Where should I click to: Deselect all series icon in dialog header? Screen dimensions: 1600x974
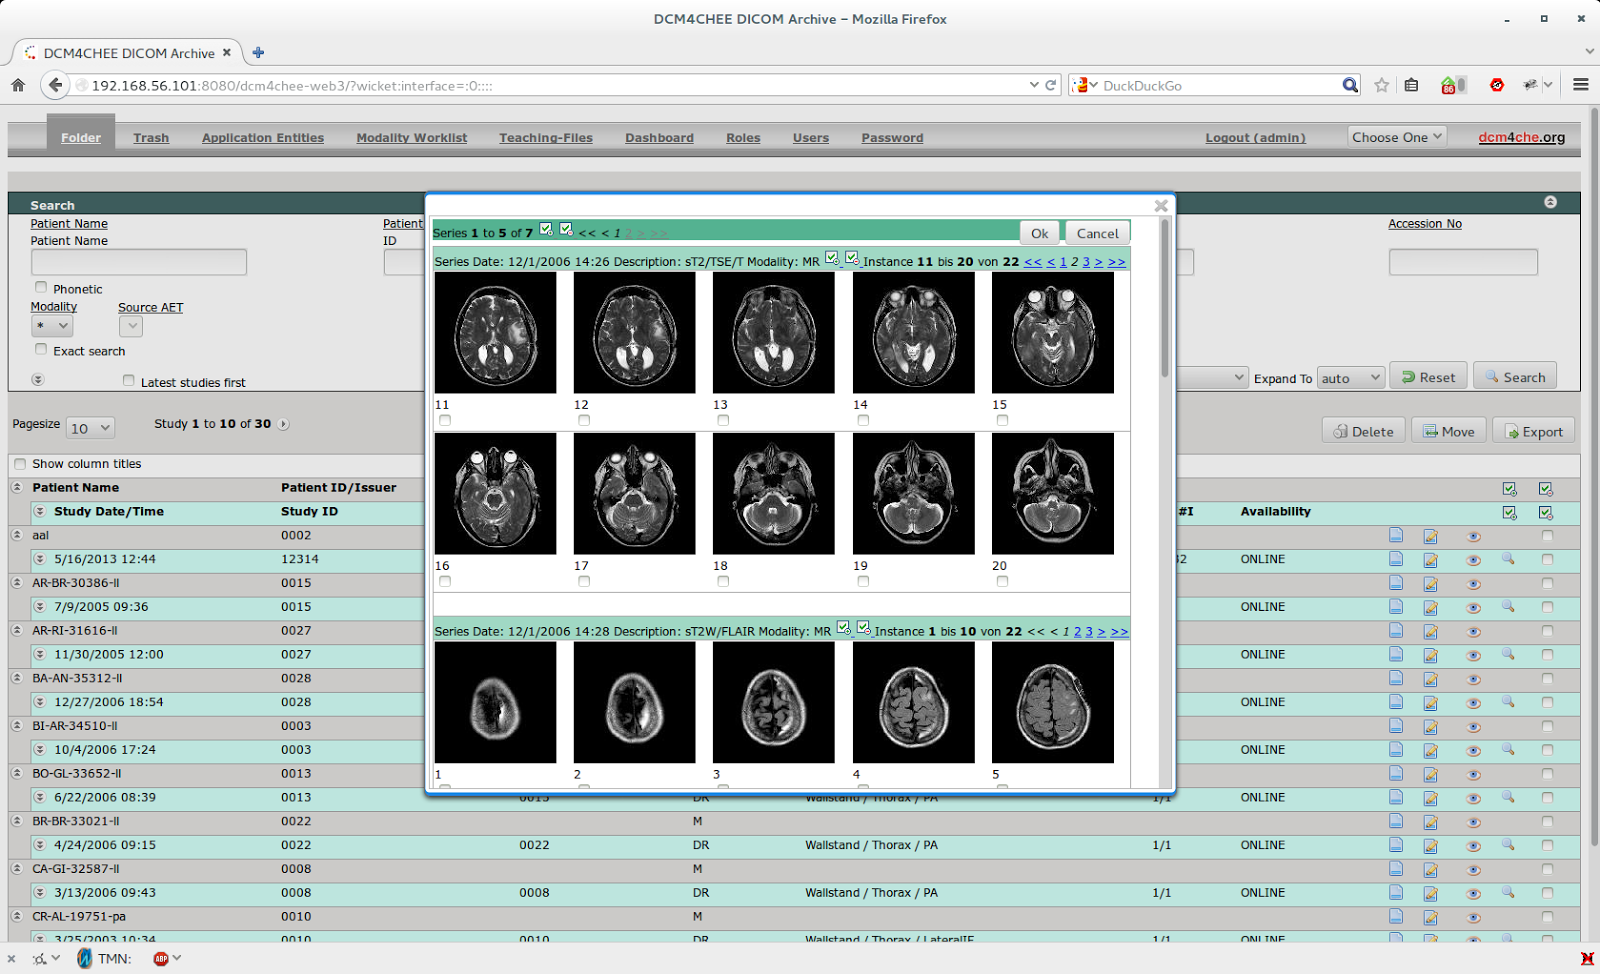(x=566, y=229)
